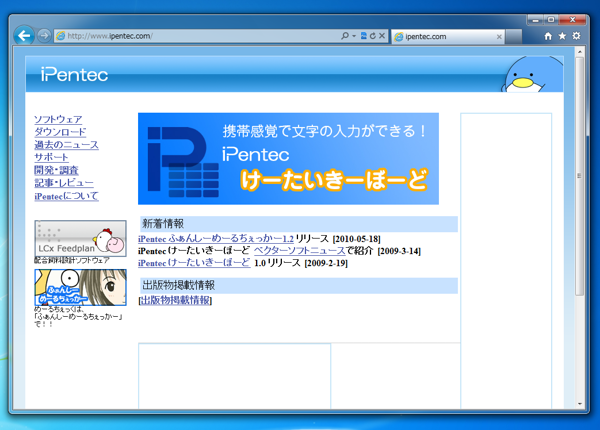Open the ベクターソフトニュース link
Screen dimensions: 600x430
click(x=300, y=251)
